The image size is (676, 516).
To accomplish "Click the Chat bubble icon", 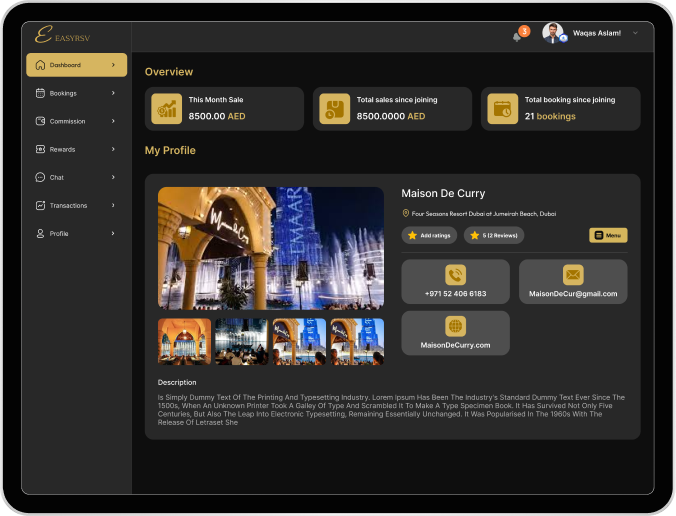I will pos(40,177).
